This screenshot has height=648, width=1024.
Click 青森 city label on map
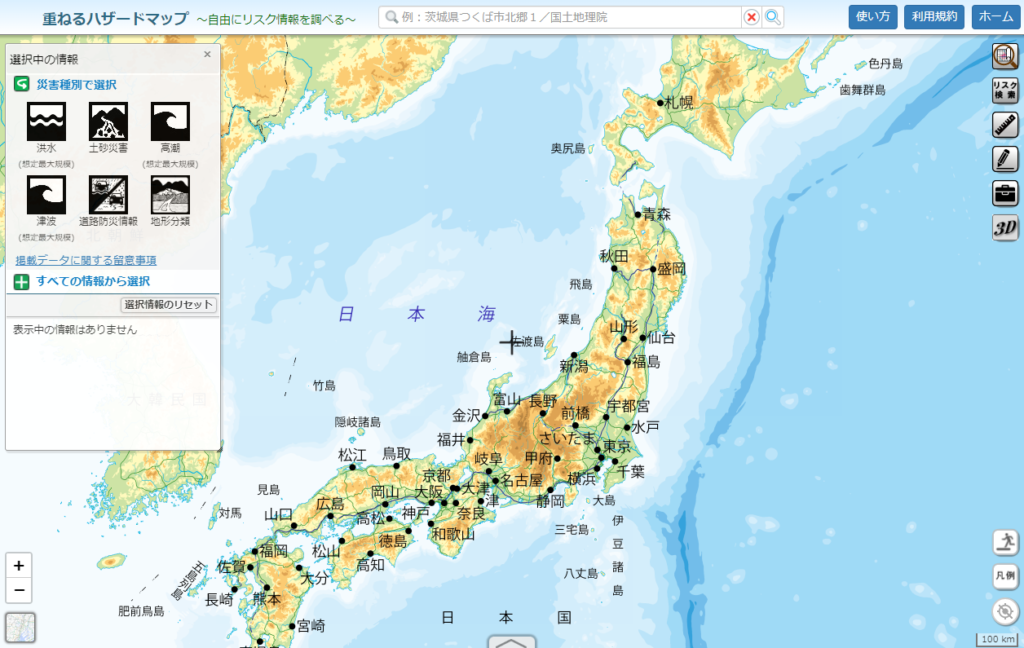(x=656, y=214)
